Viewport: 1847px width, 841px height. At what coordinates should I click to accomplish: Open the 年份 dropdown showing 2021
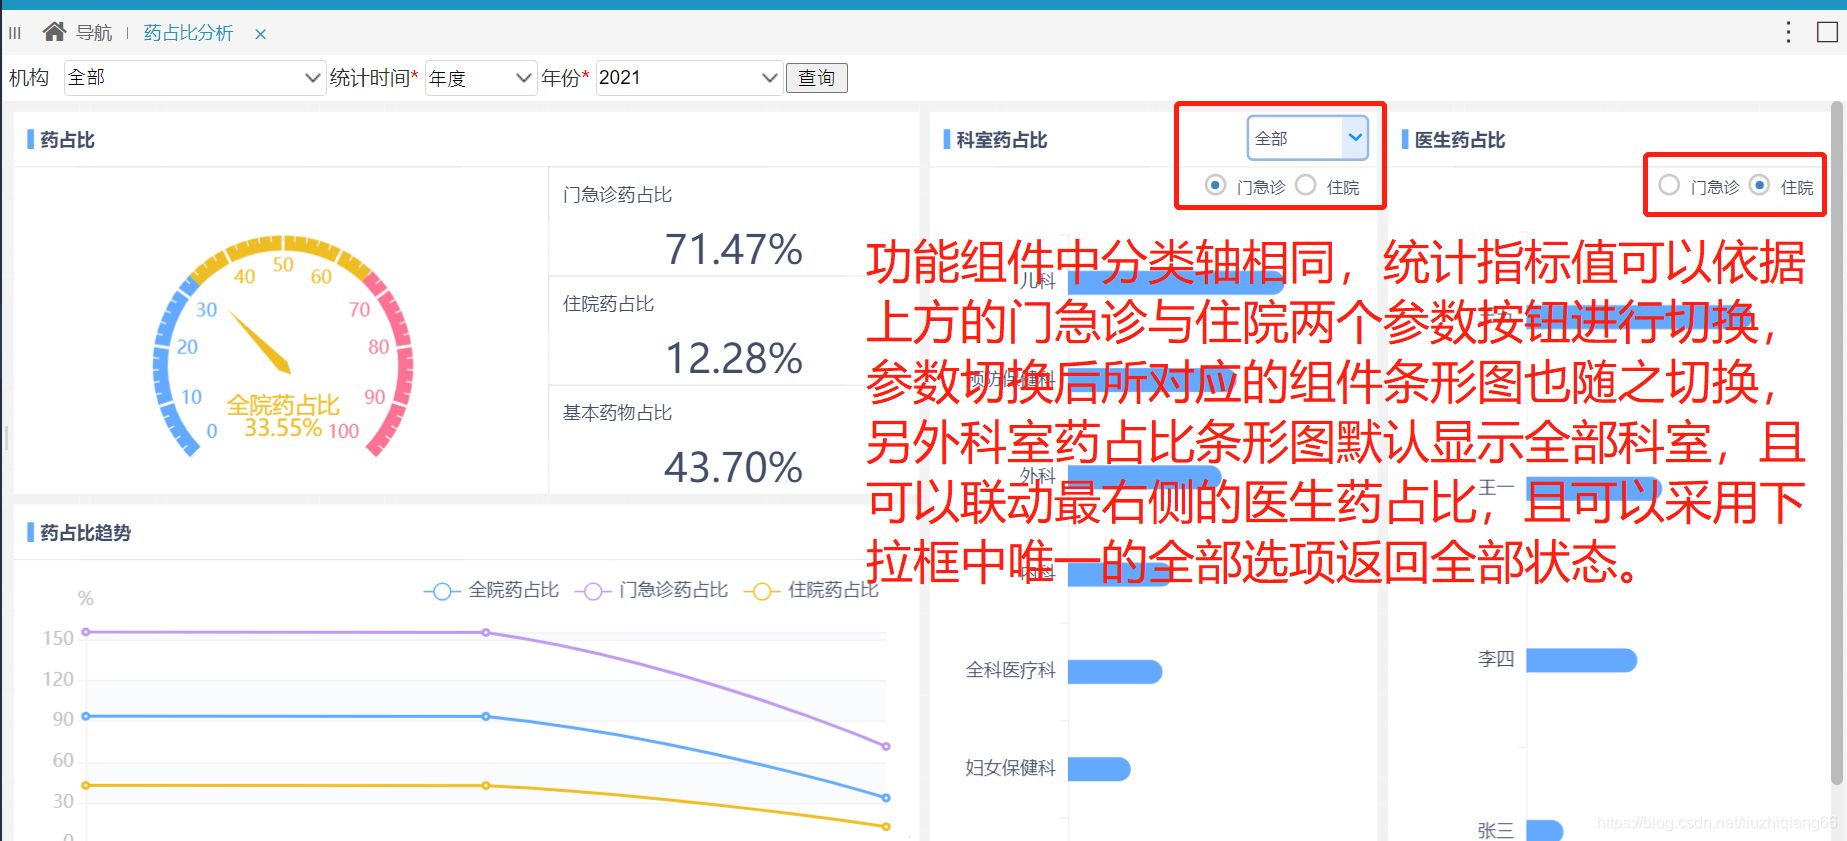[689, 78]
